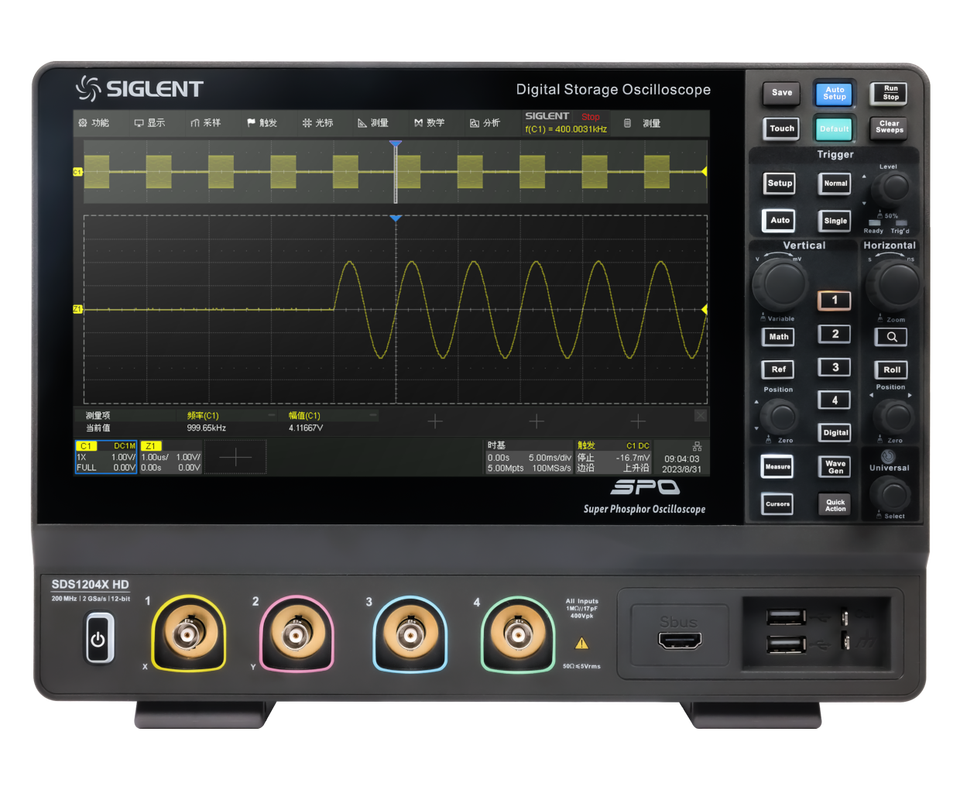The height and width of the screenshot is (790, 960).
Task: Push the teal Default button
Action: (x=834, y=129)
